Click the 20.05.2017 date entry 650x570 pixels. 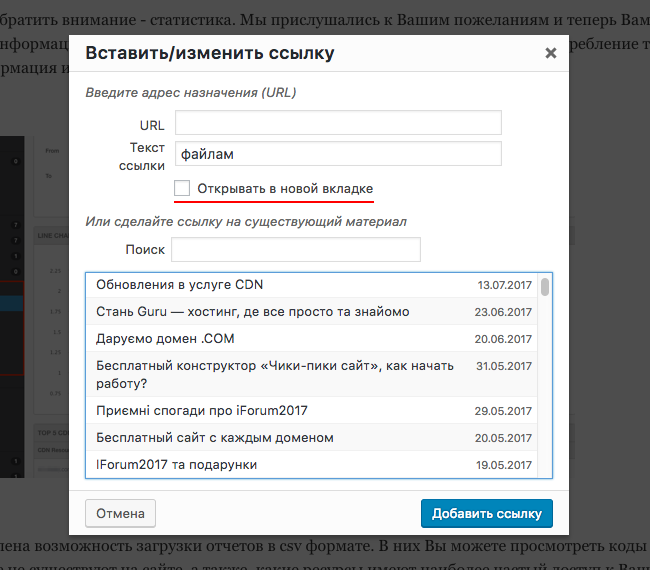pos(504,439)
